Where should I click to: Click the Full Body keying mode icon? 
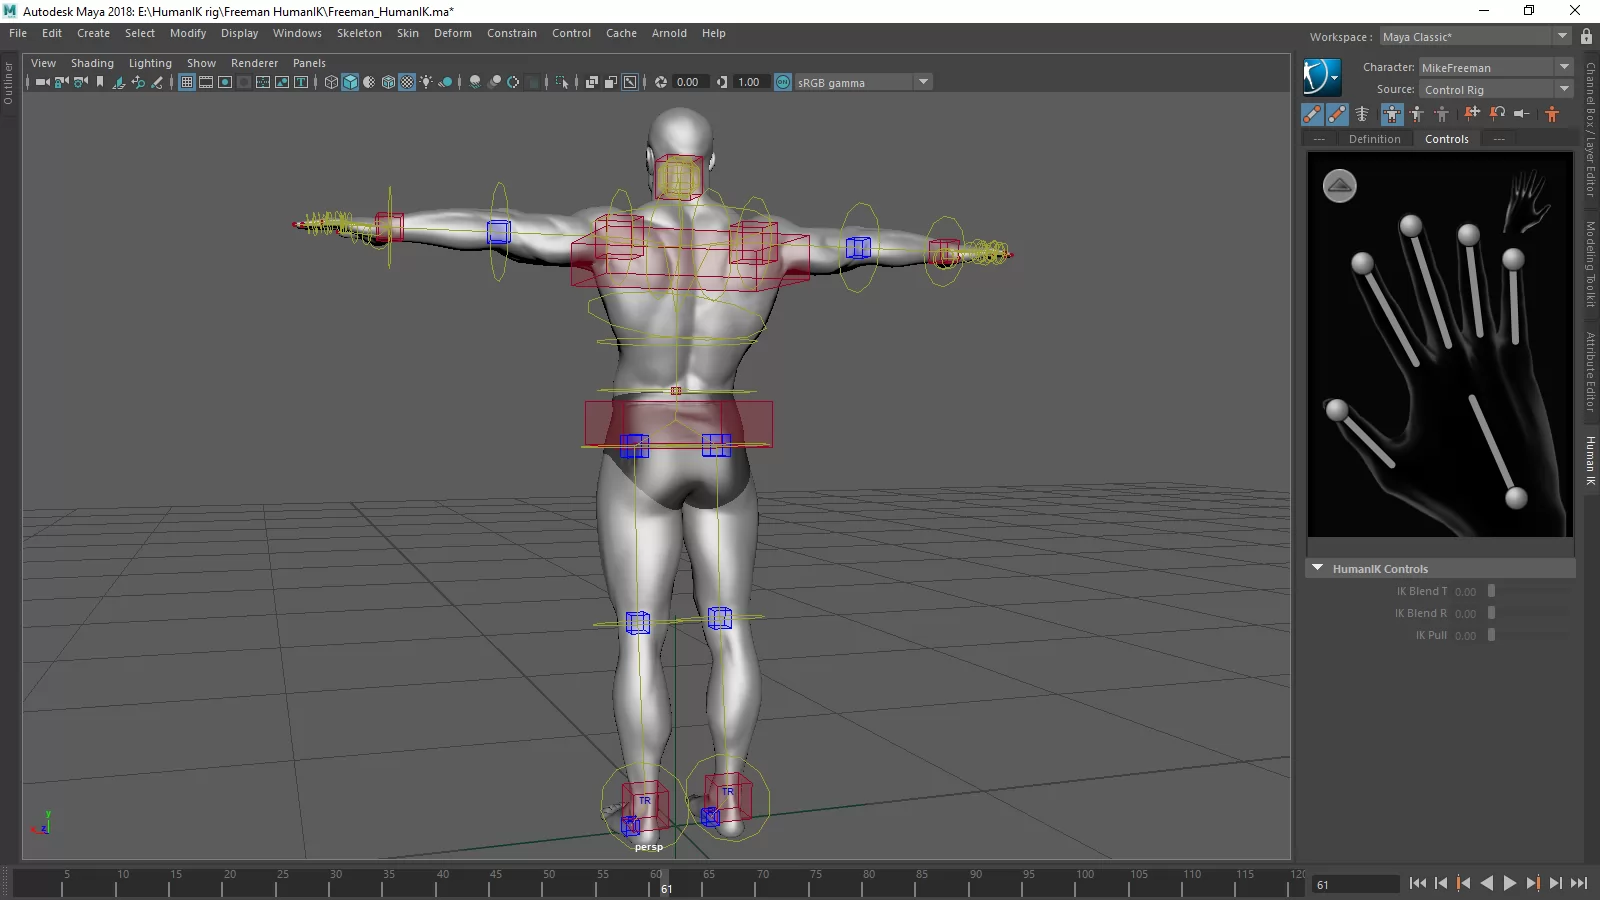(x=1392, y=115)
